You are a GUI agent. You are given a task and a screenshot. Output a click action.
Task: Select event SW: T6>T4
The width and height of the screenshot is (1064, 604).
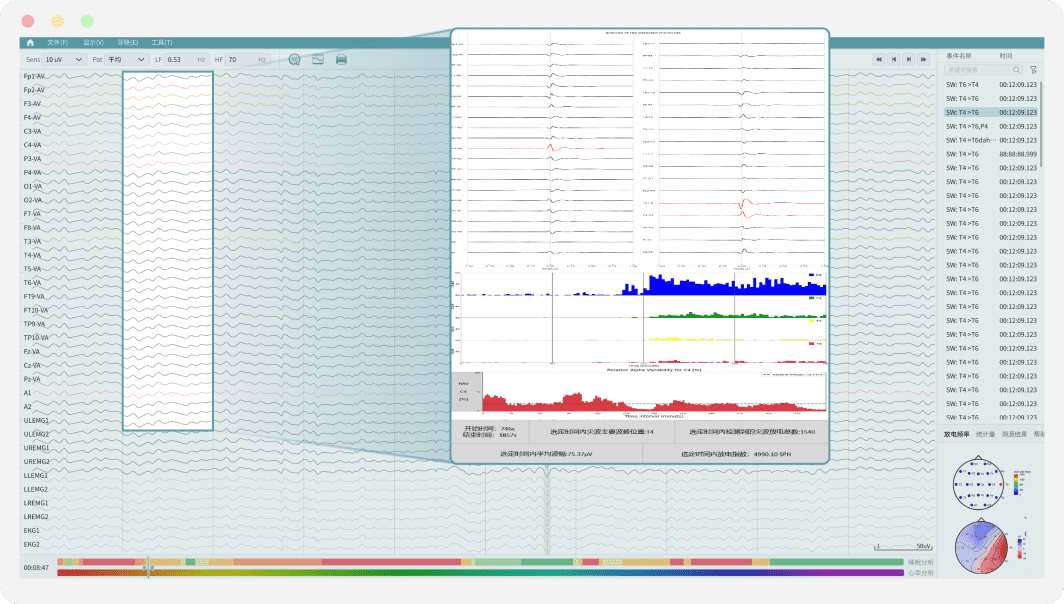pyautogui.click(x=991, y=85)
